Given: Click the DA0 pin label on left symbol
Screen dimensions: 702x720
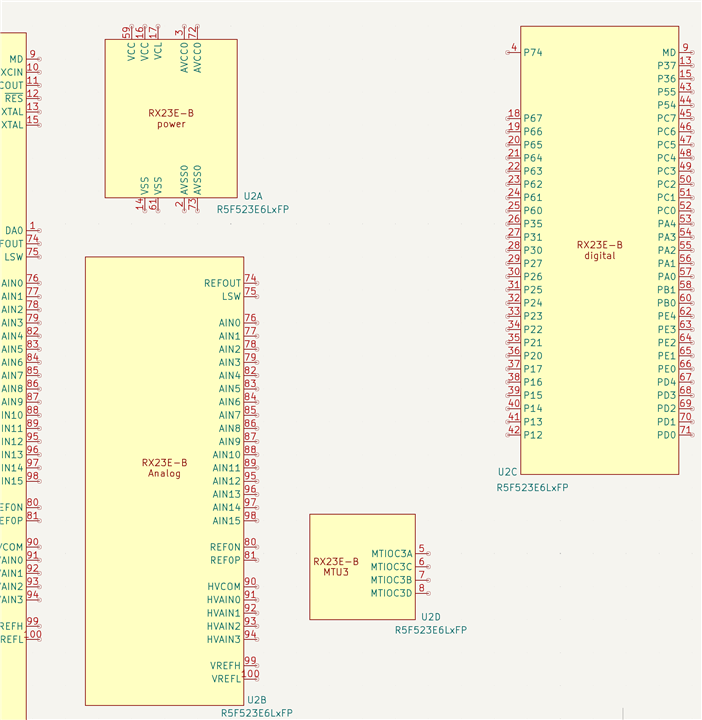Looking at the screenshot, I should pyautogui.click(x=14, y=231).
